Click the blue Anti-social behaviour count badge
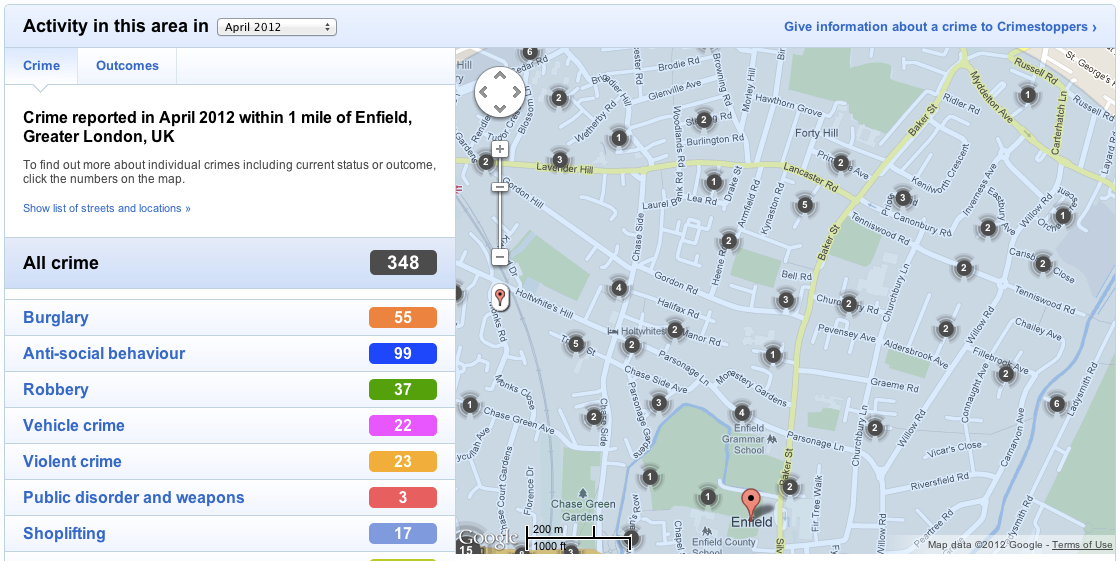This screenshot has width=1120, height=561. click(402, 354)
